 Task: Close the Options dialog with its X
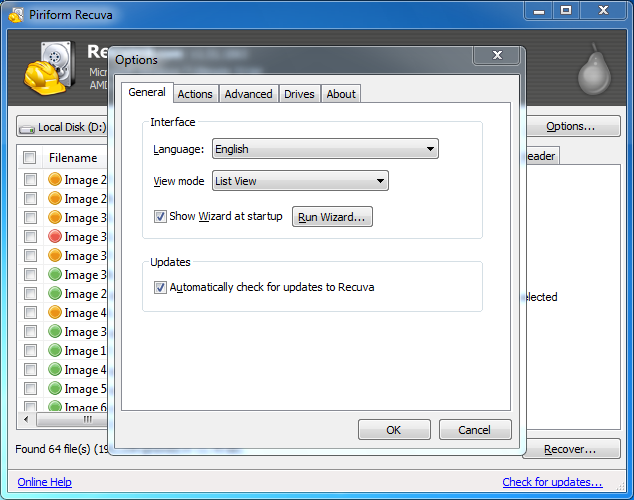pyautogui.click(x=497, y=55)
